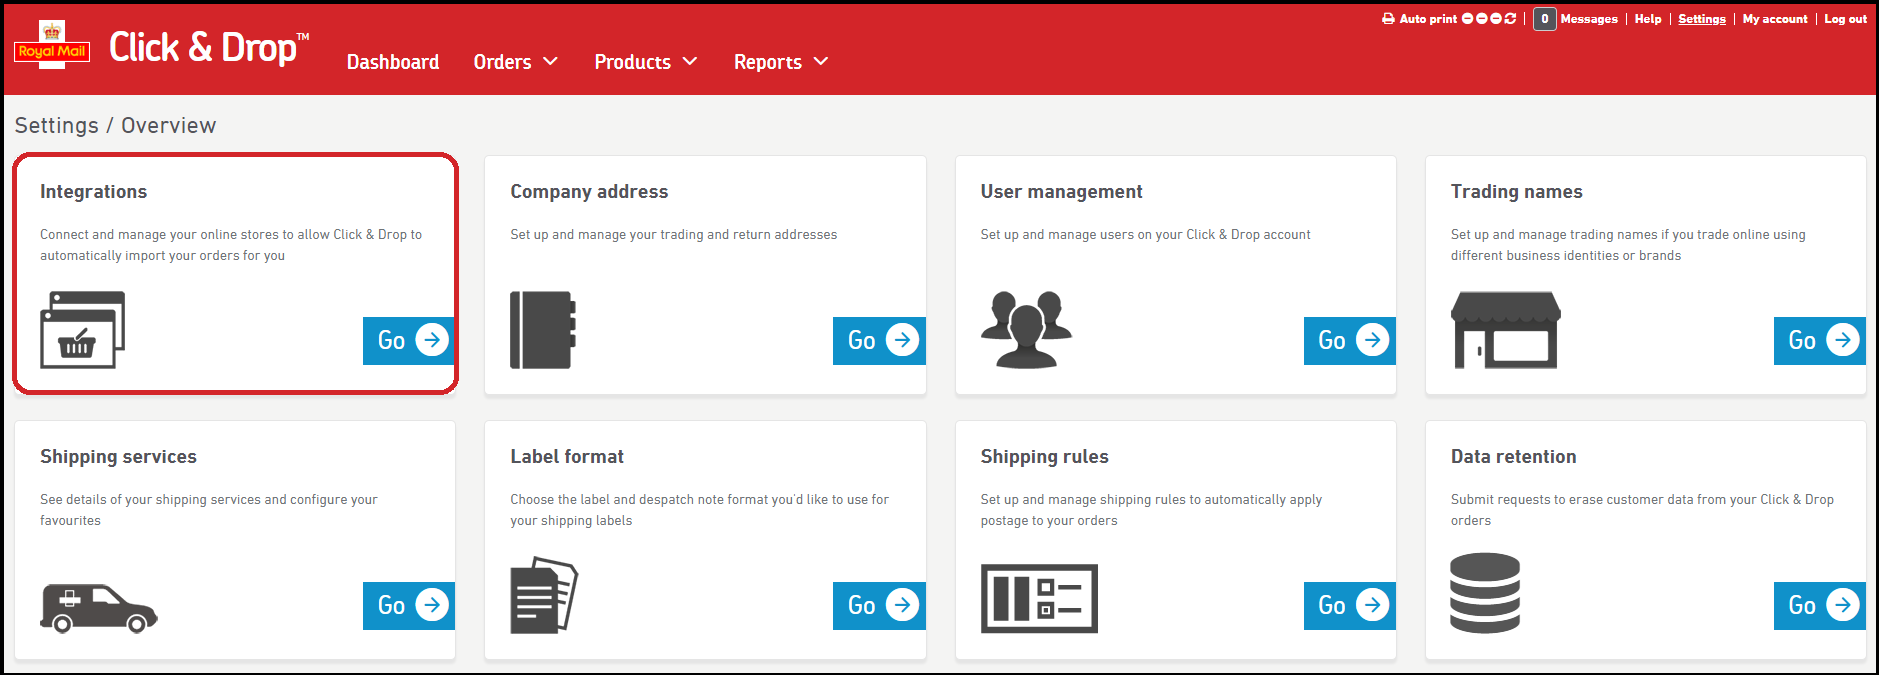This screenshot has height=675, width=1879.
Task: Open the My account link
Action: tap(1774, 19)
